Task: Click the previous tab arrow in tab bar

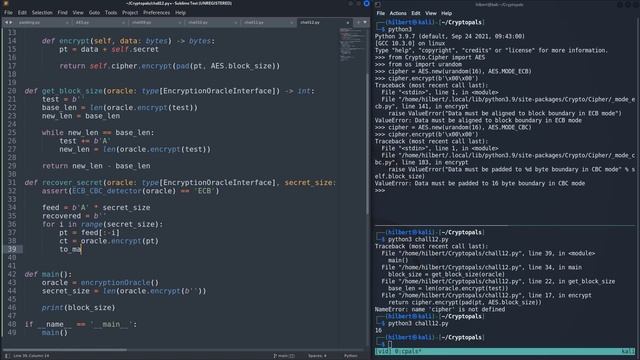Action: coord(6,22)
